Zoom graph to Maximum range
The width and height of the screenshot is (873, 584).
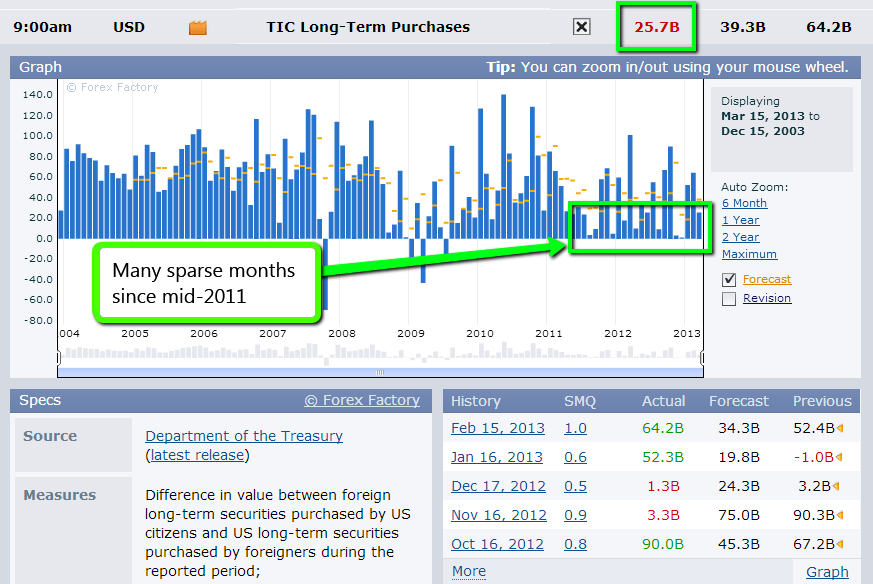coord(749,254)
